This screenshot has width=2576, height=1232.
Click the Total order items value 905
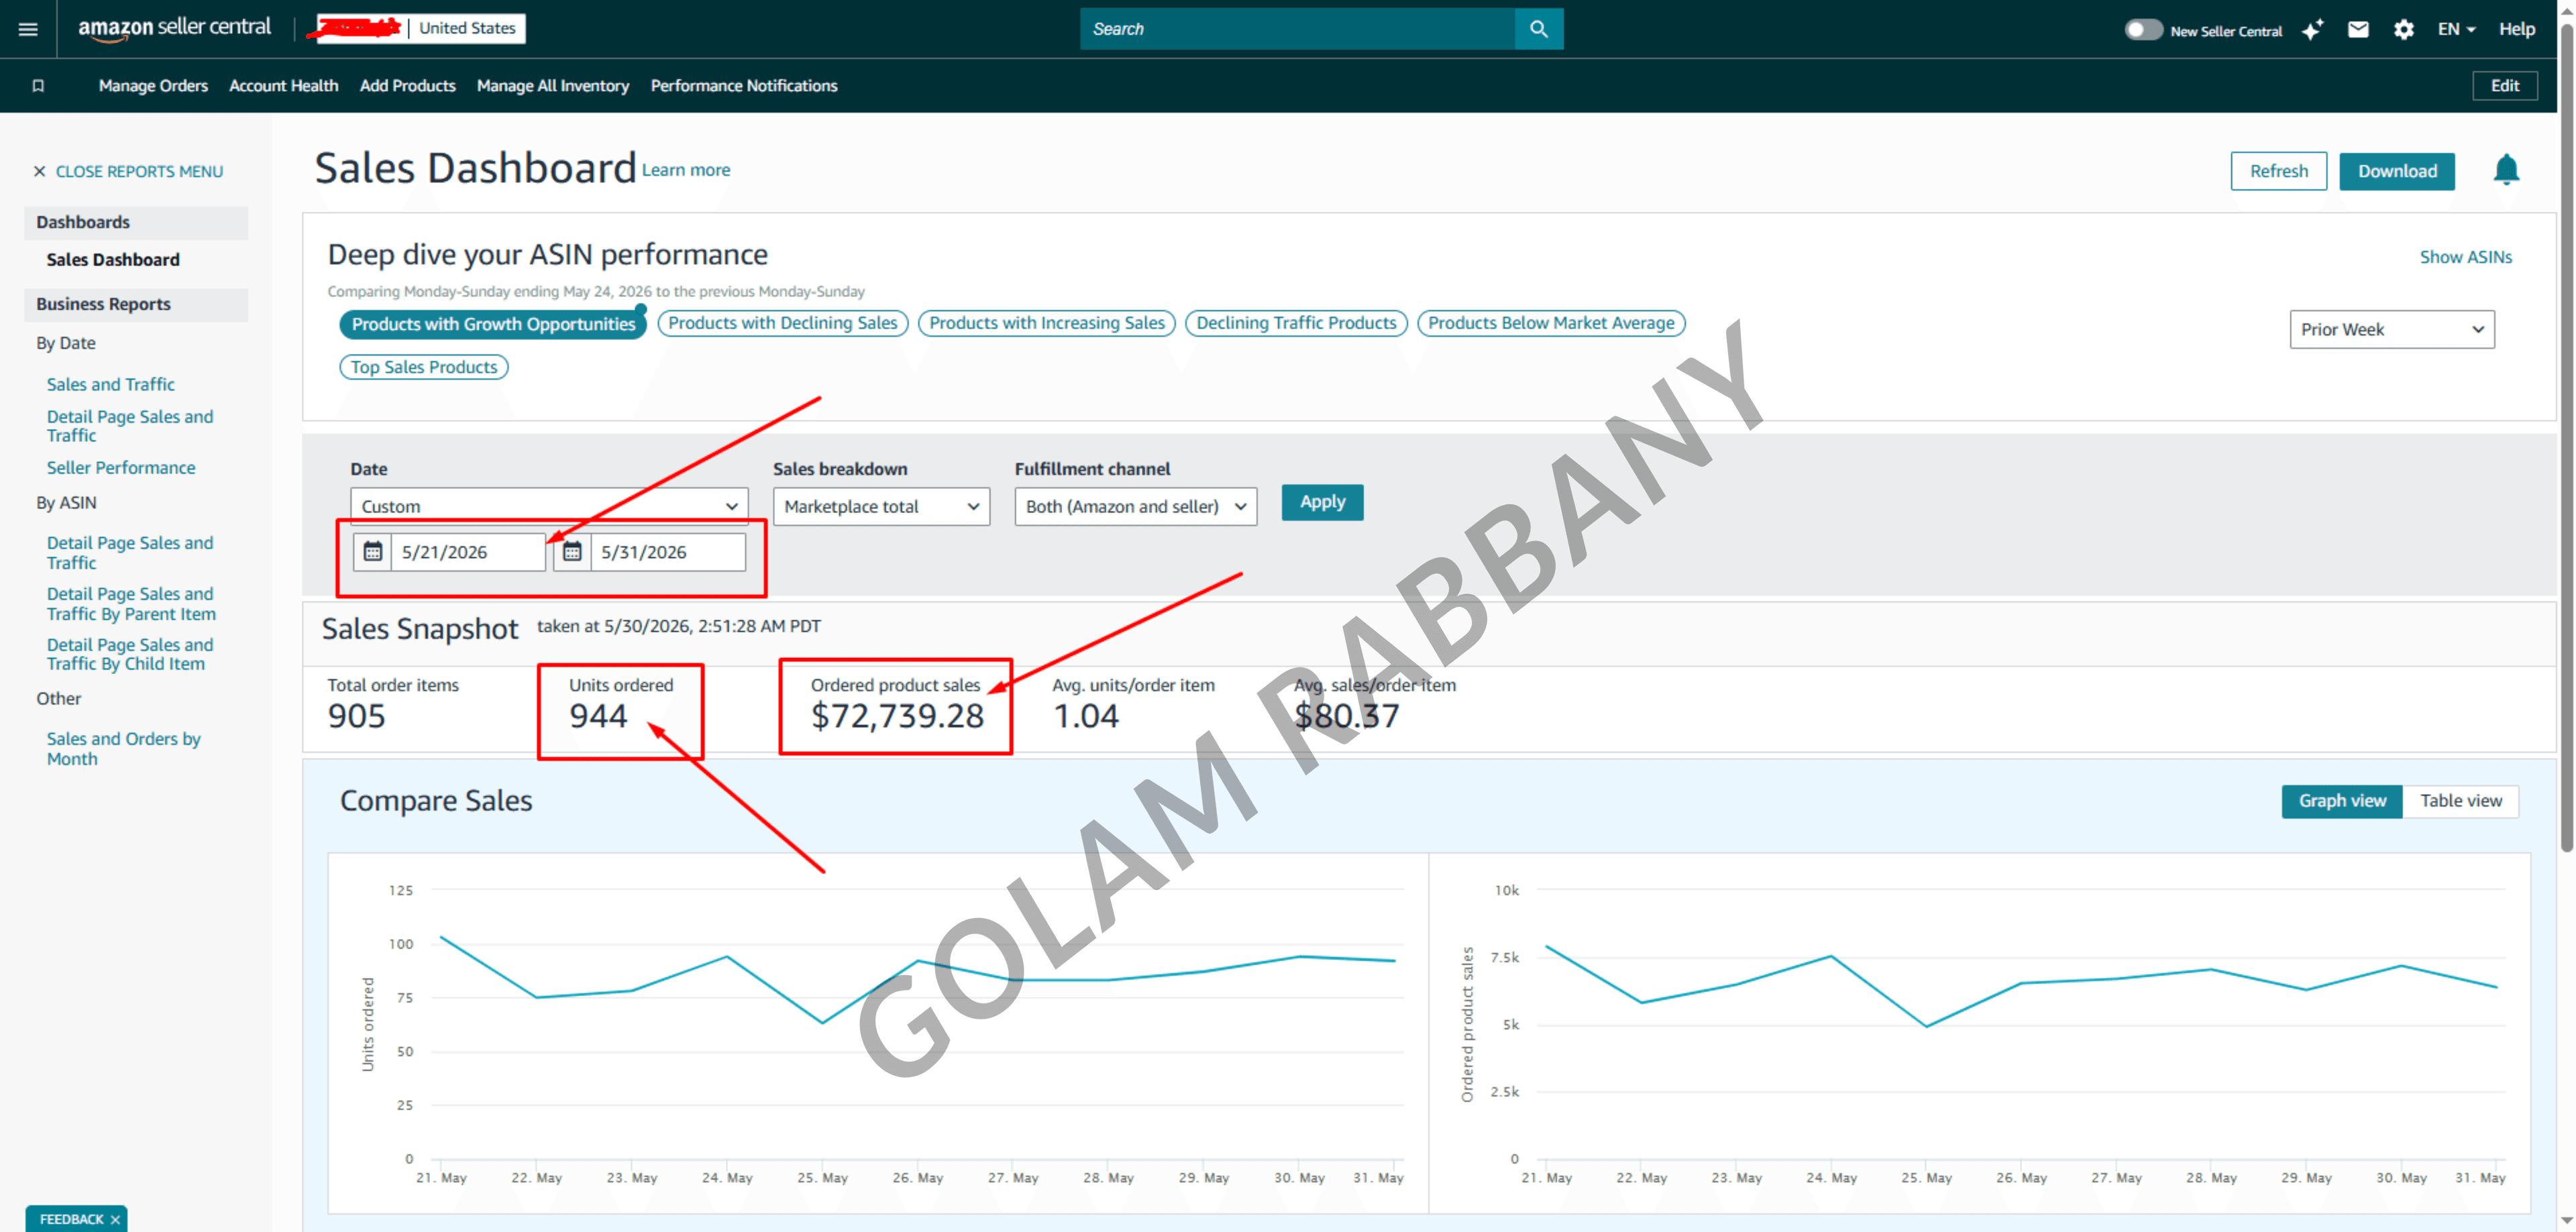point(356,716)
